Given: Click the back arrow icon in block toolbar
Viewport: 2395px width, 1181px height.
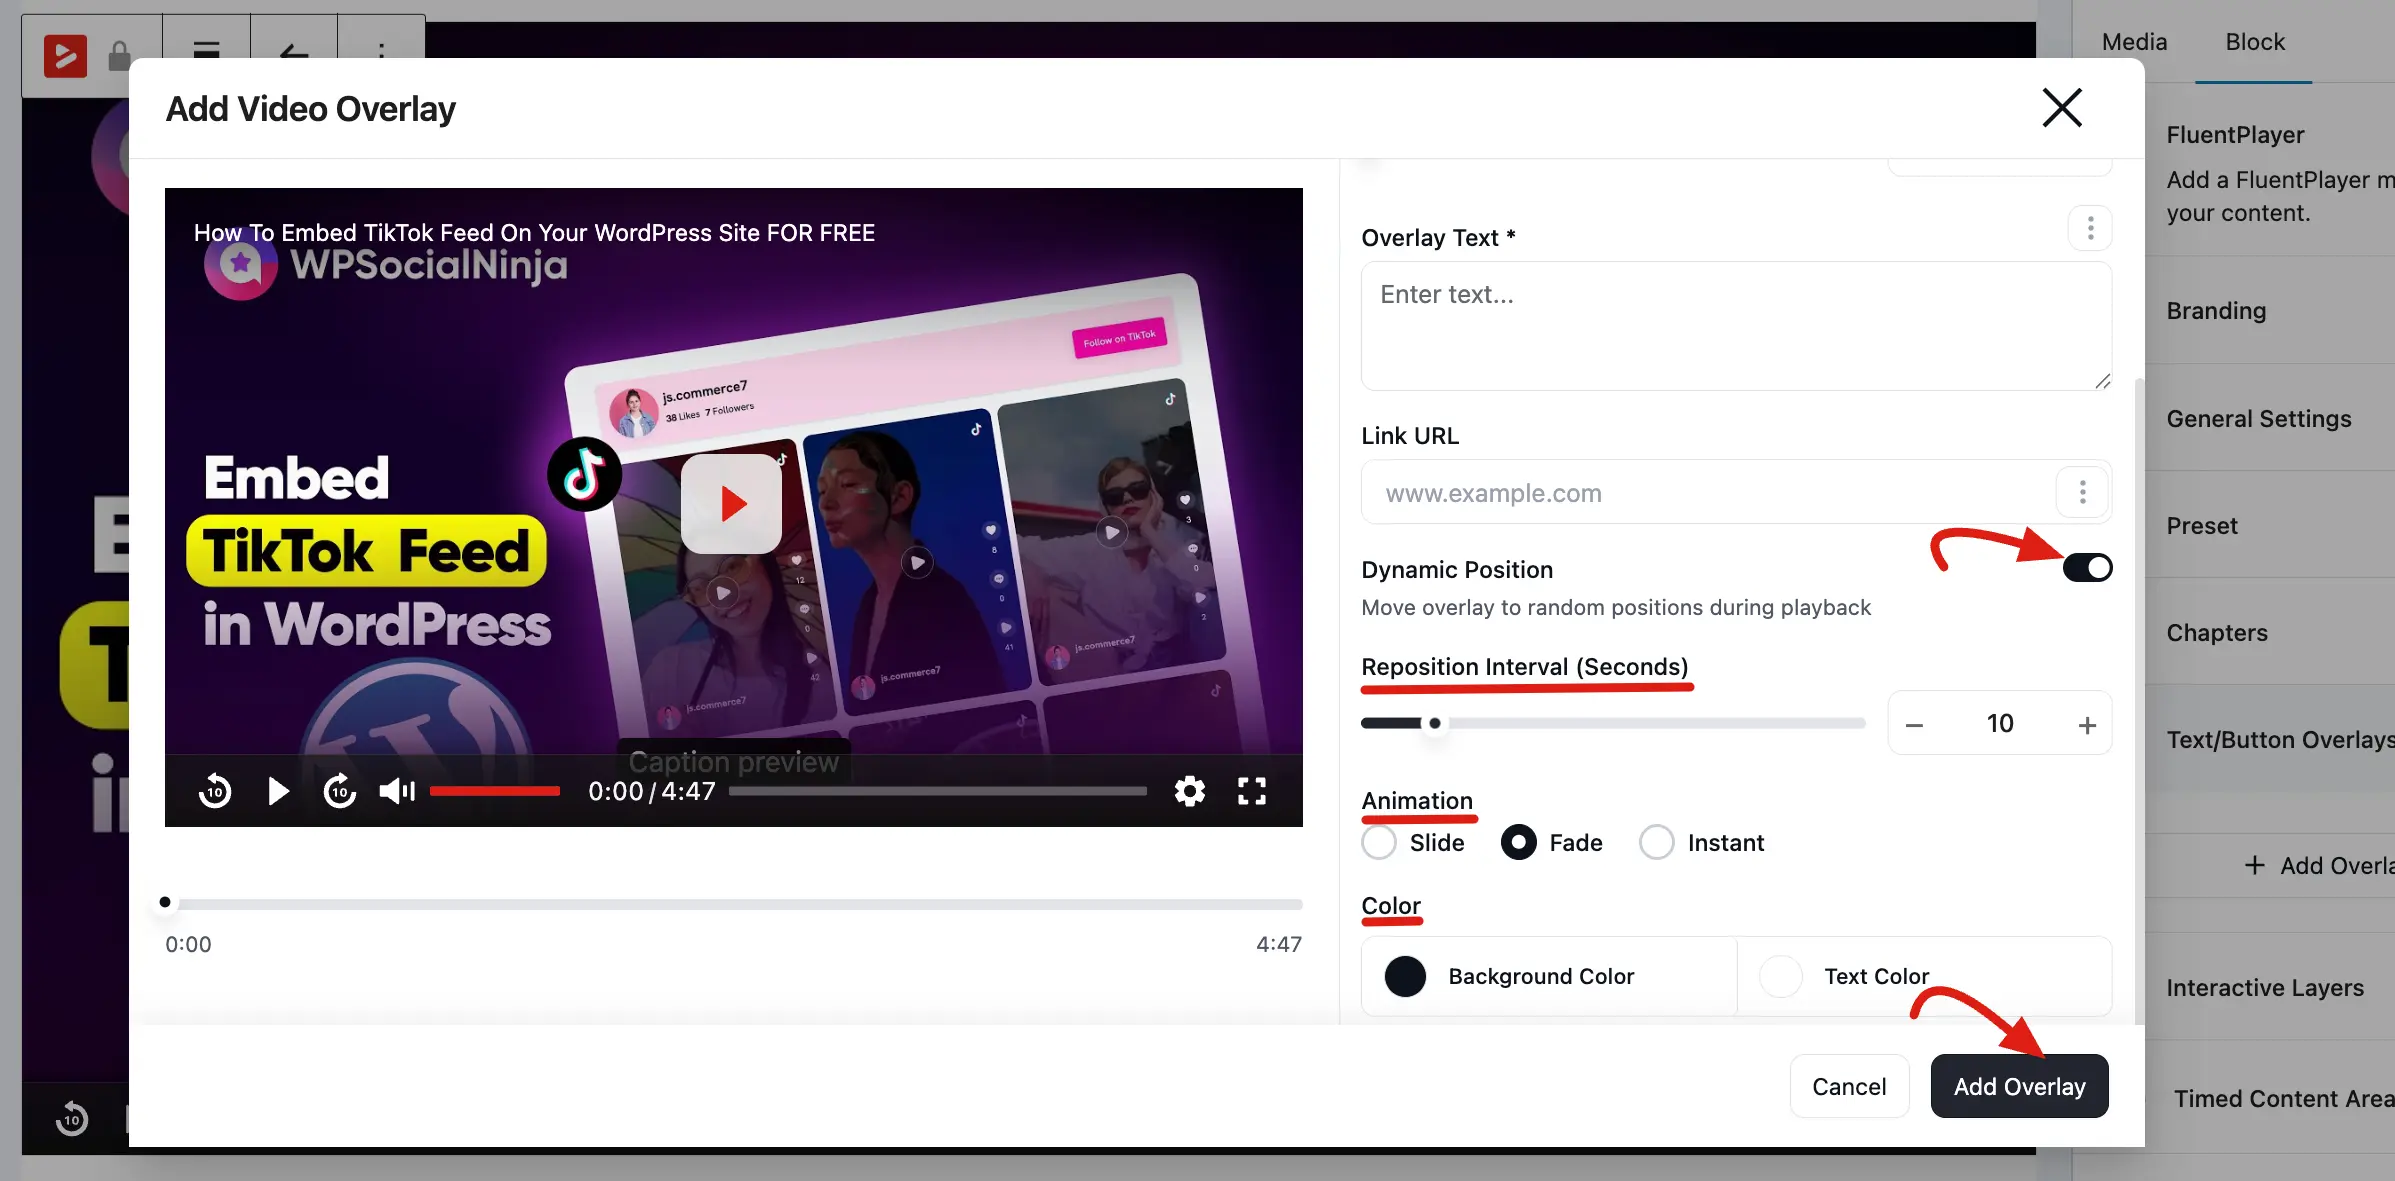Looking at the screenshot, I should [x=294, y=51].
